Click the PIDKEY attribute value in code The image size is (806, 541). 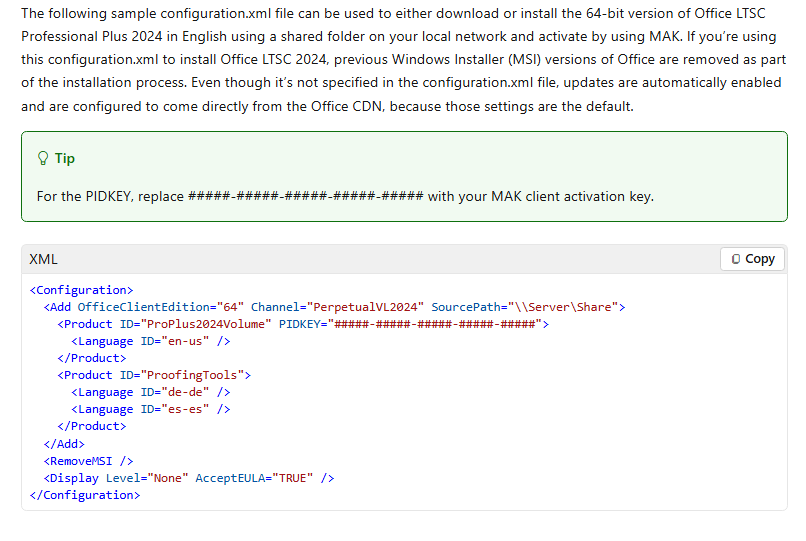(435, 324)
